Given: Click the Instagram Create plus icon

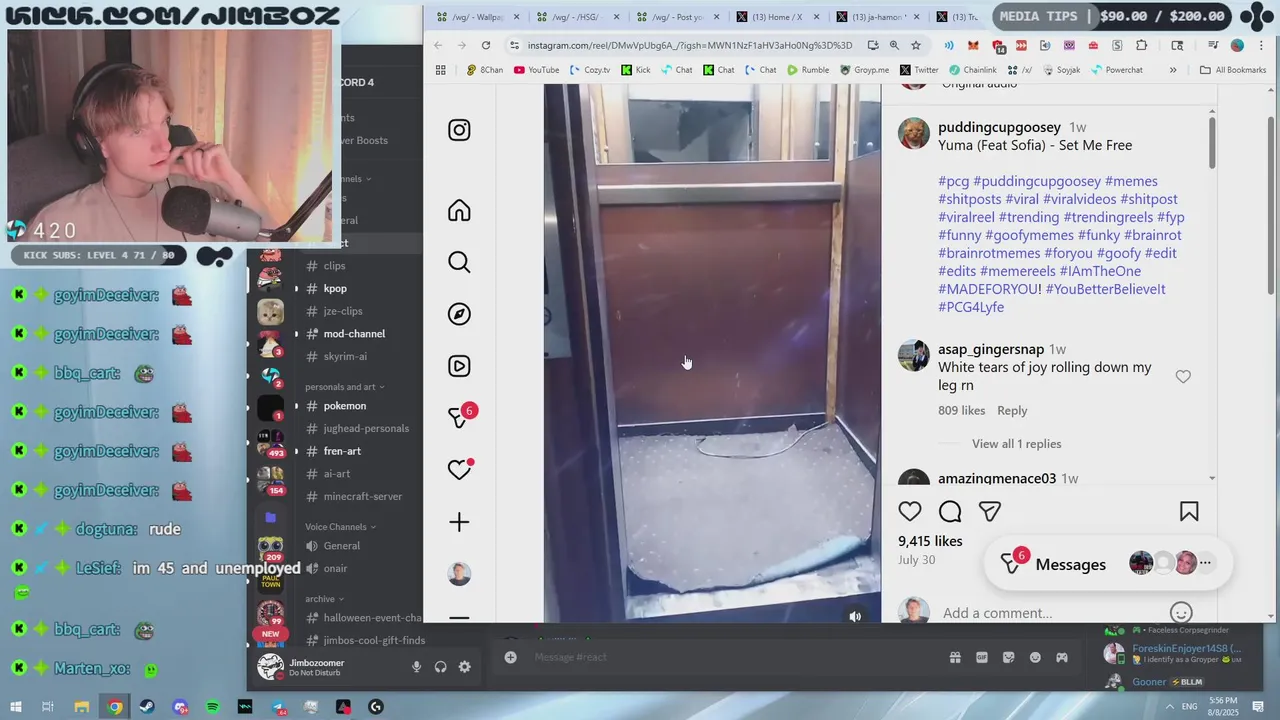Looking at the screenshot, I should (x=459, y=522).
